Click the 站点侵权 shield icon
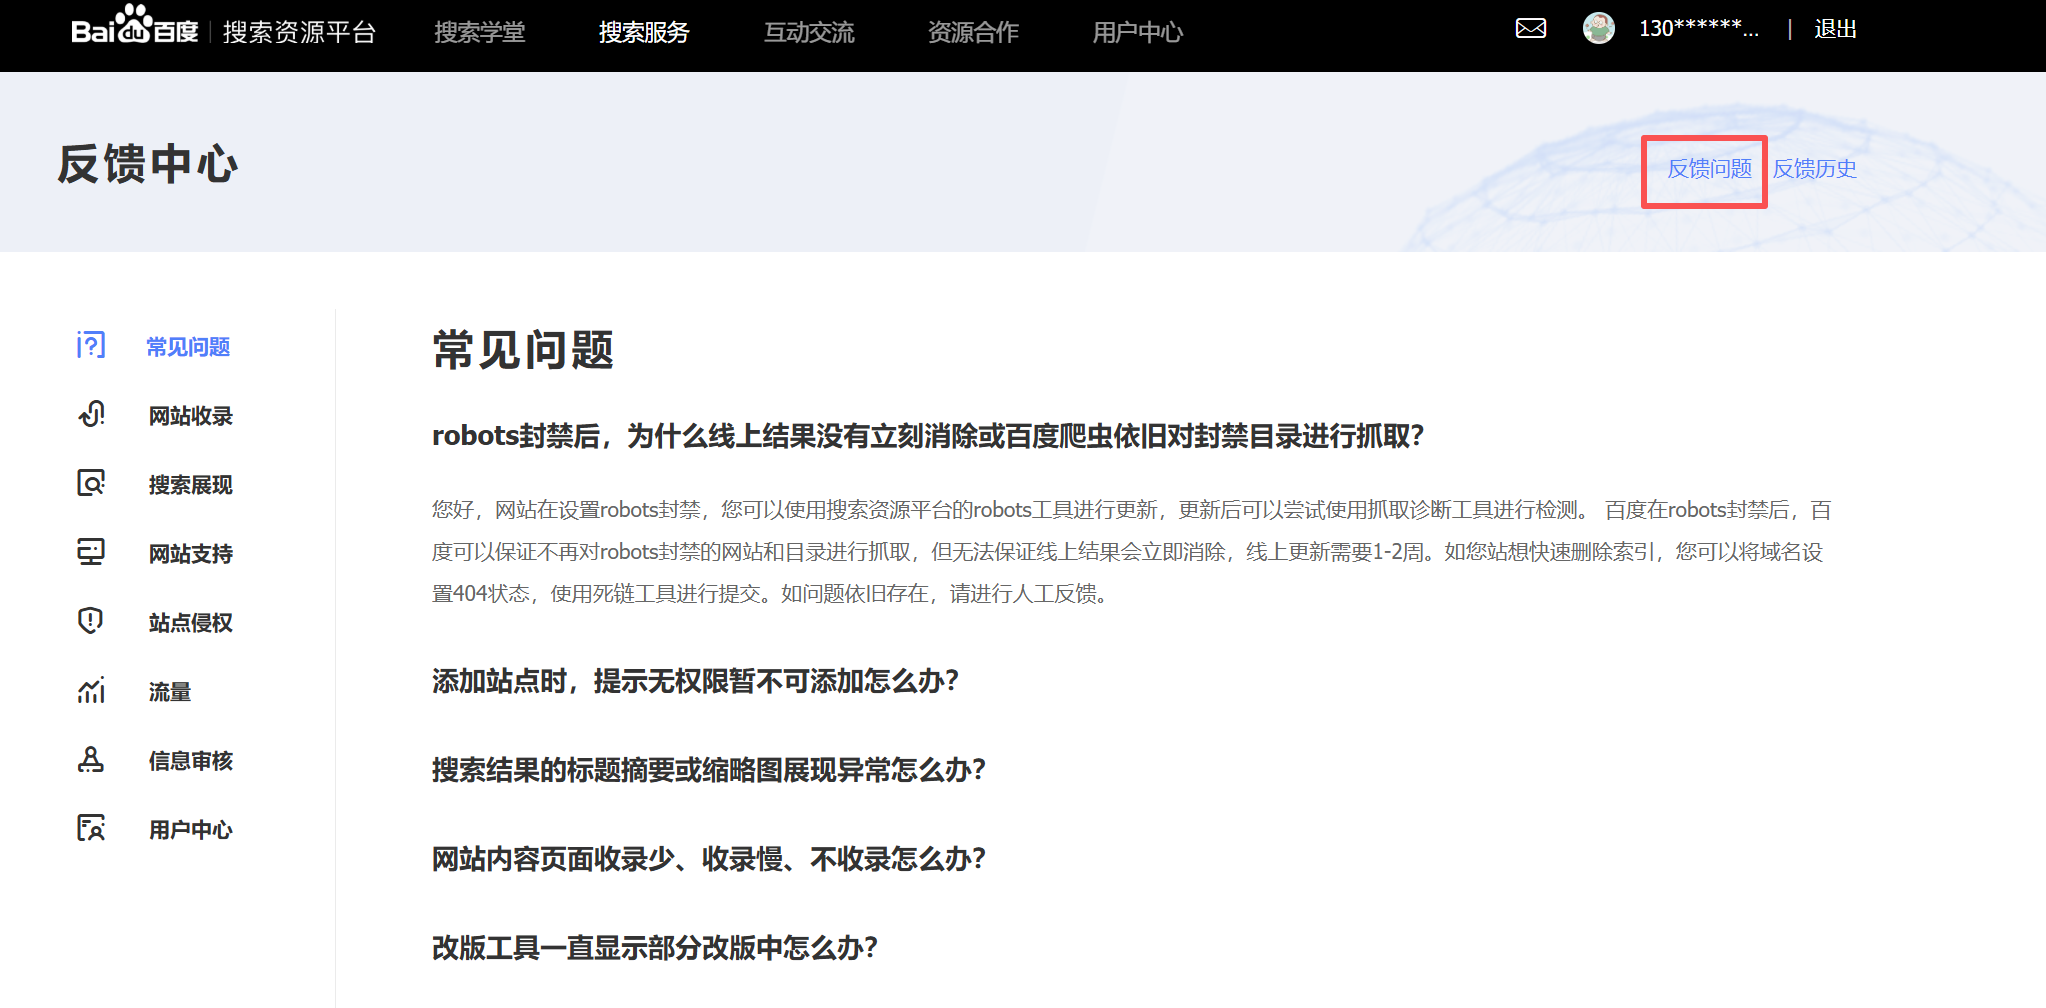This screenshot has height=1008, width=2046. tap(90, 621)
